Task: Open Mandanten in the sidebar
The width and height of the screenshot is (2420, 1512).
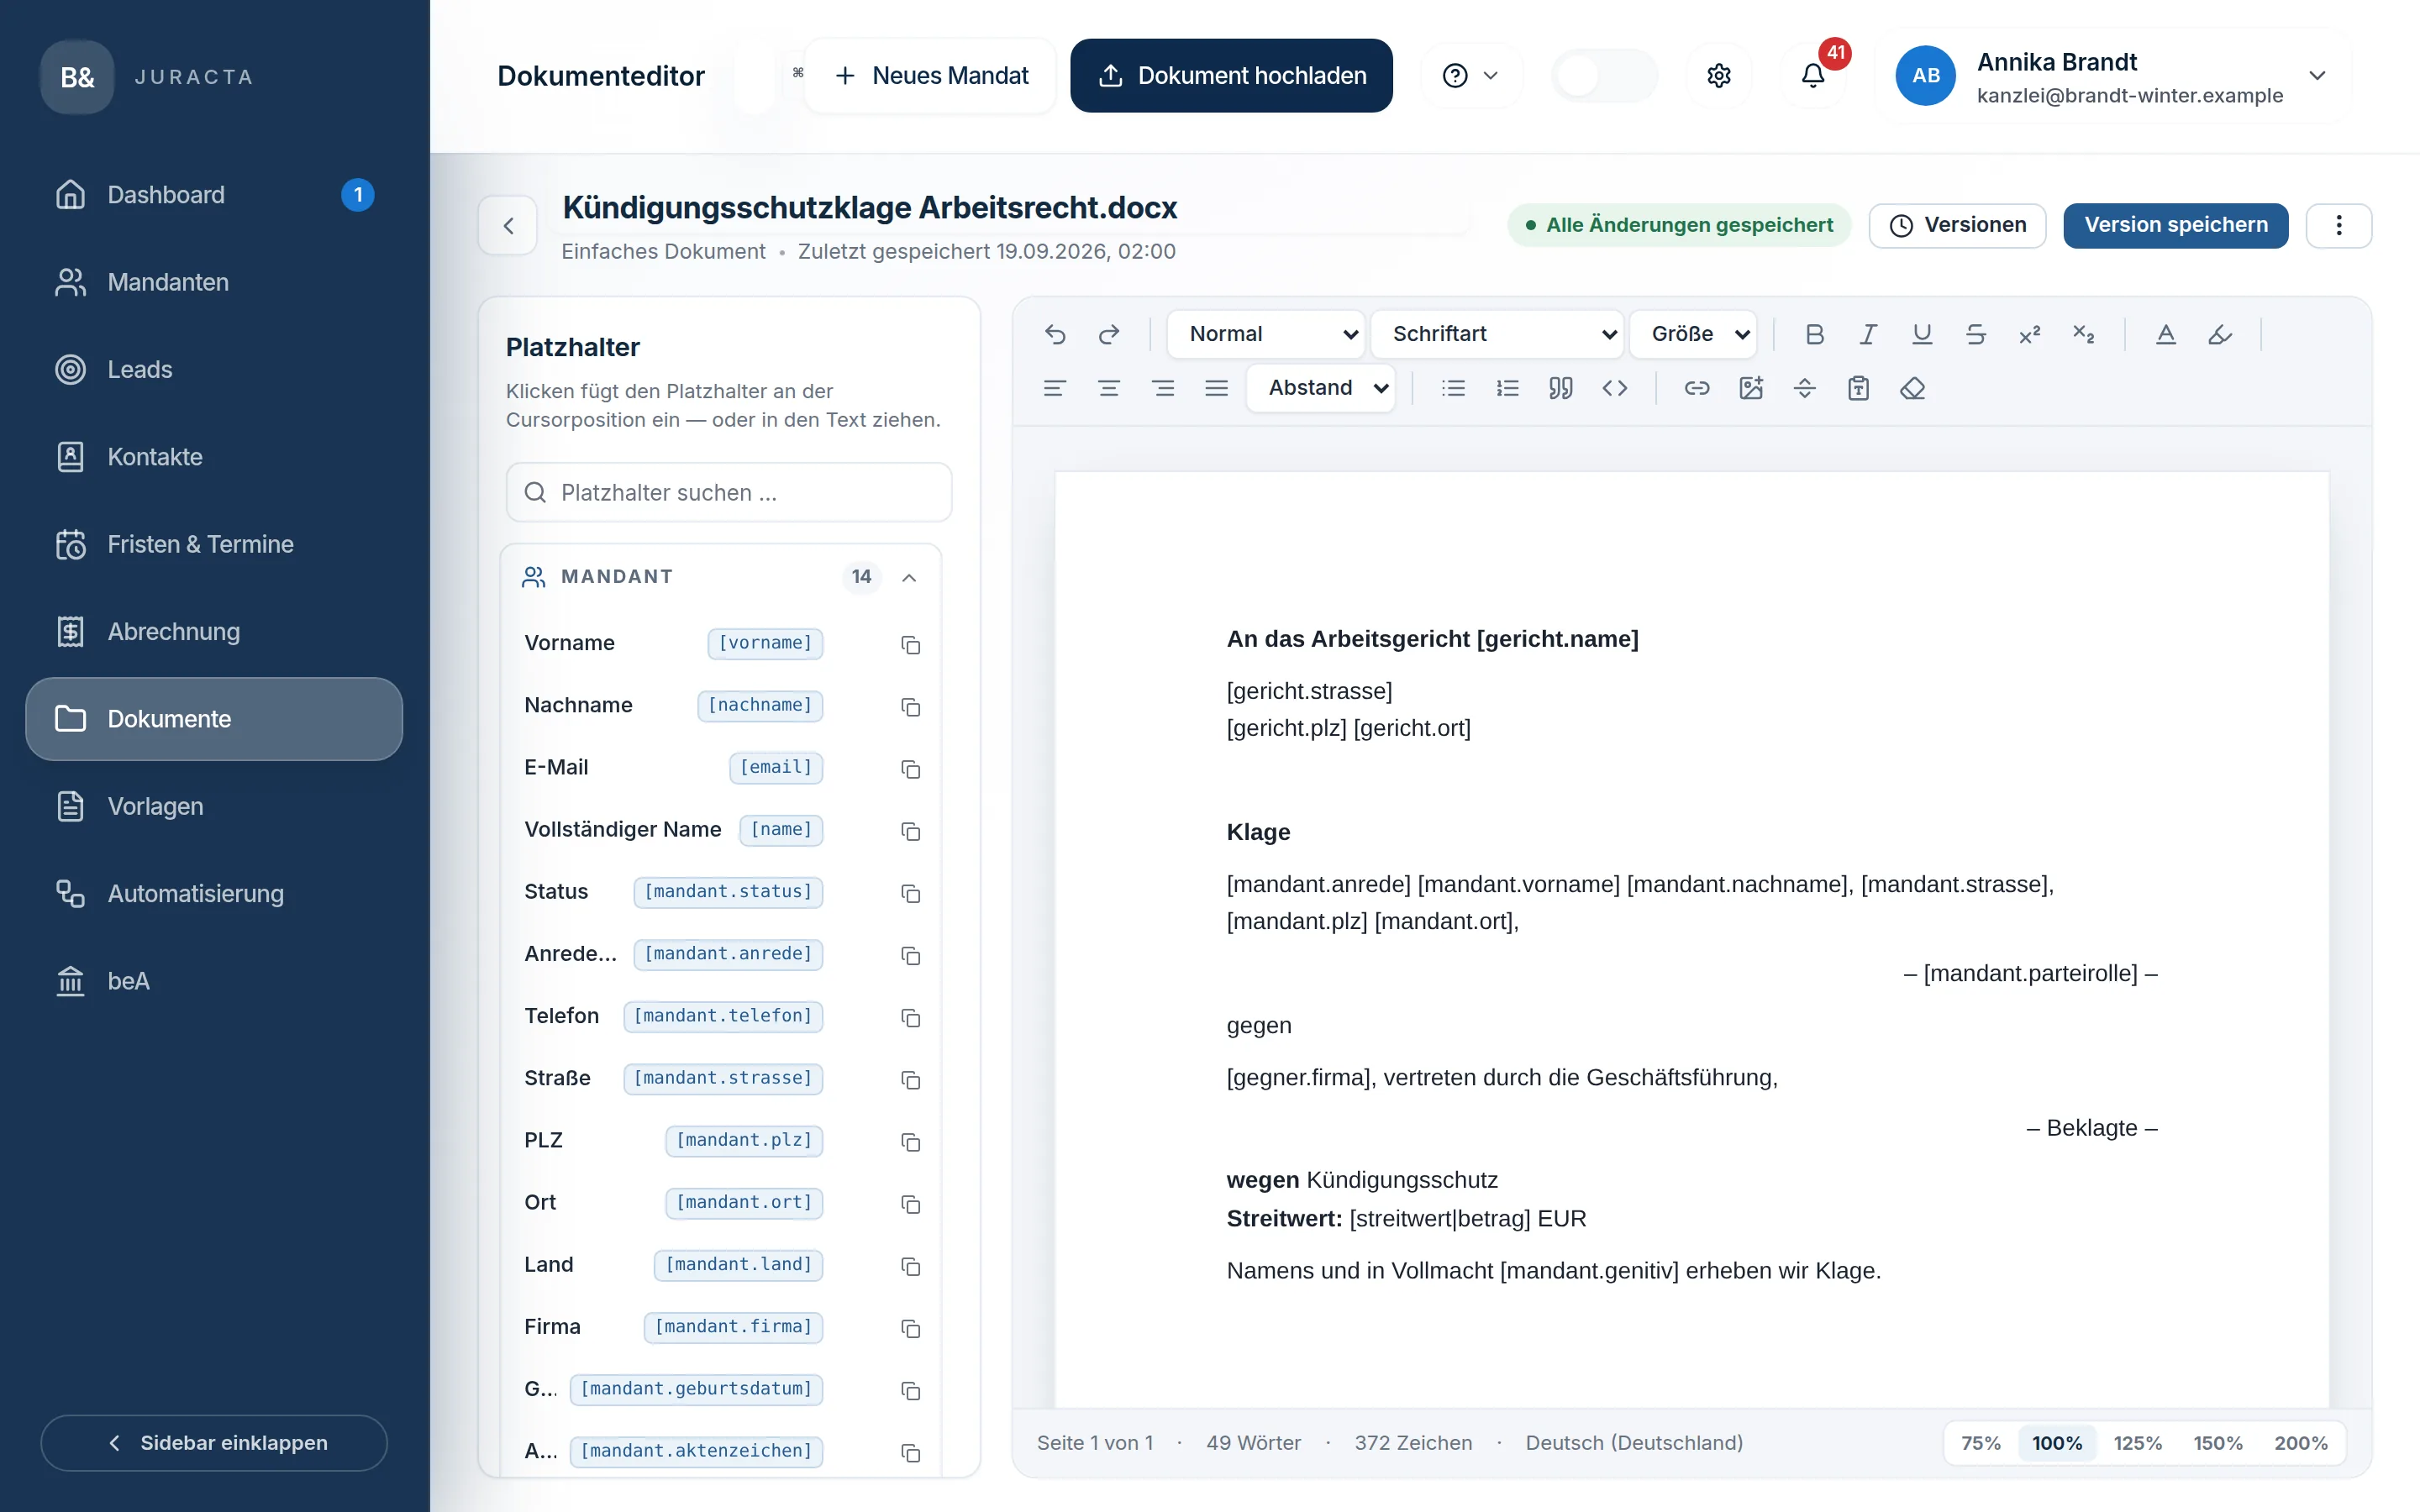Action: coord(214,282)
